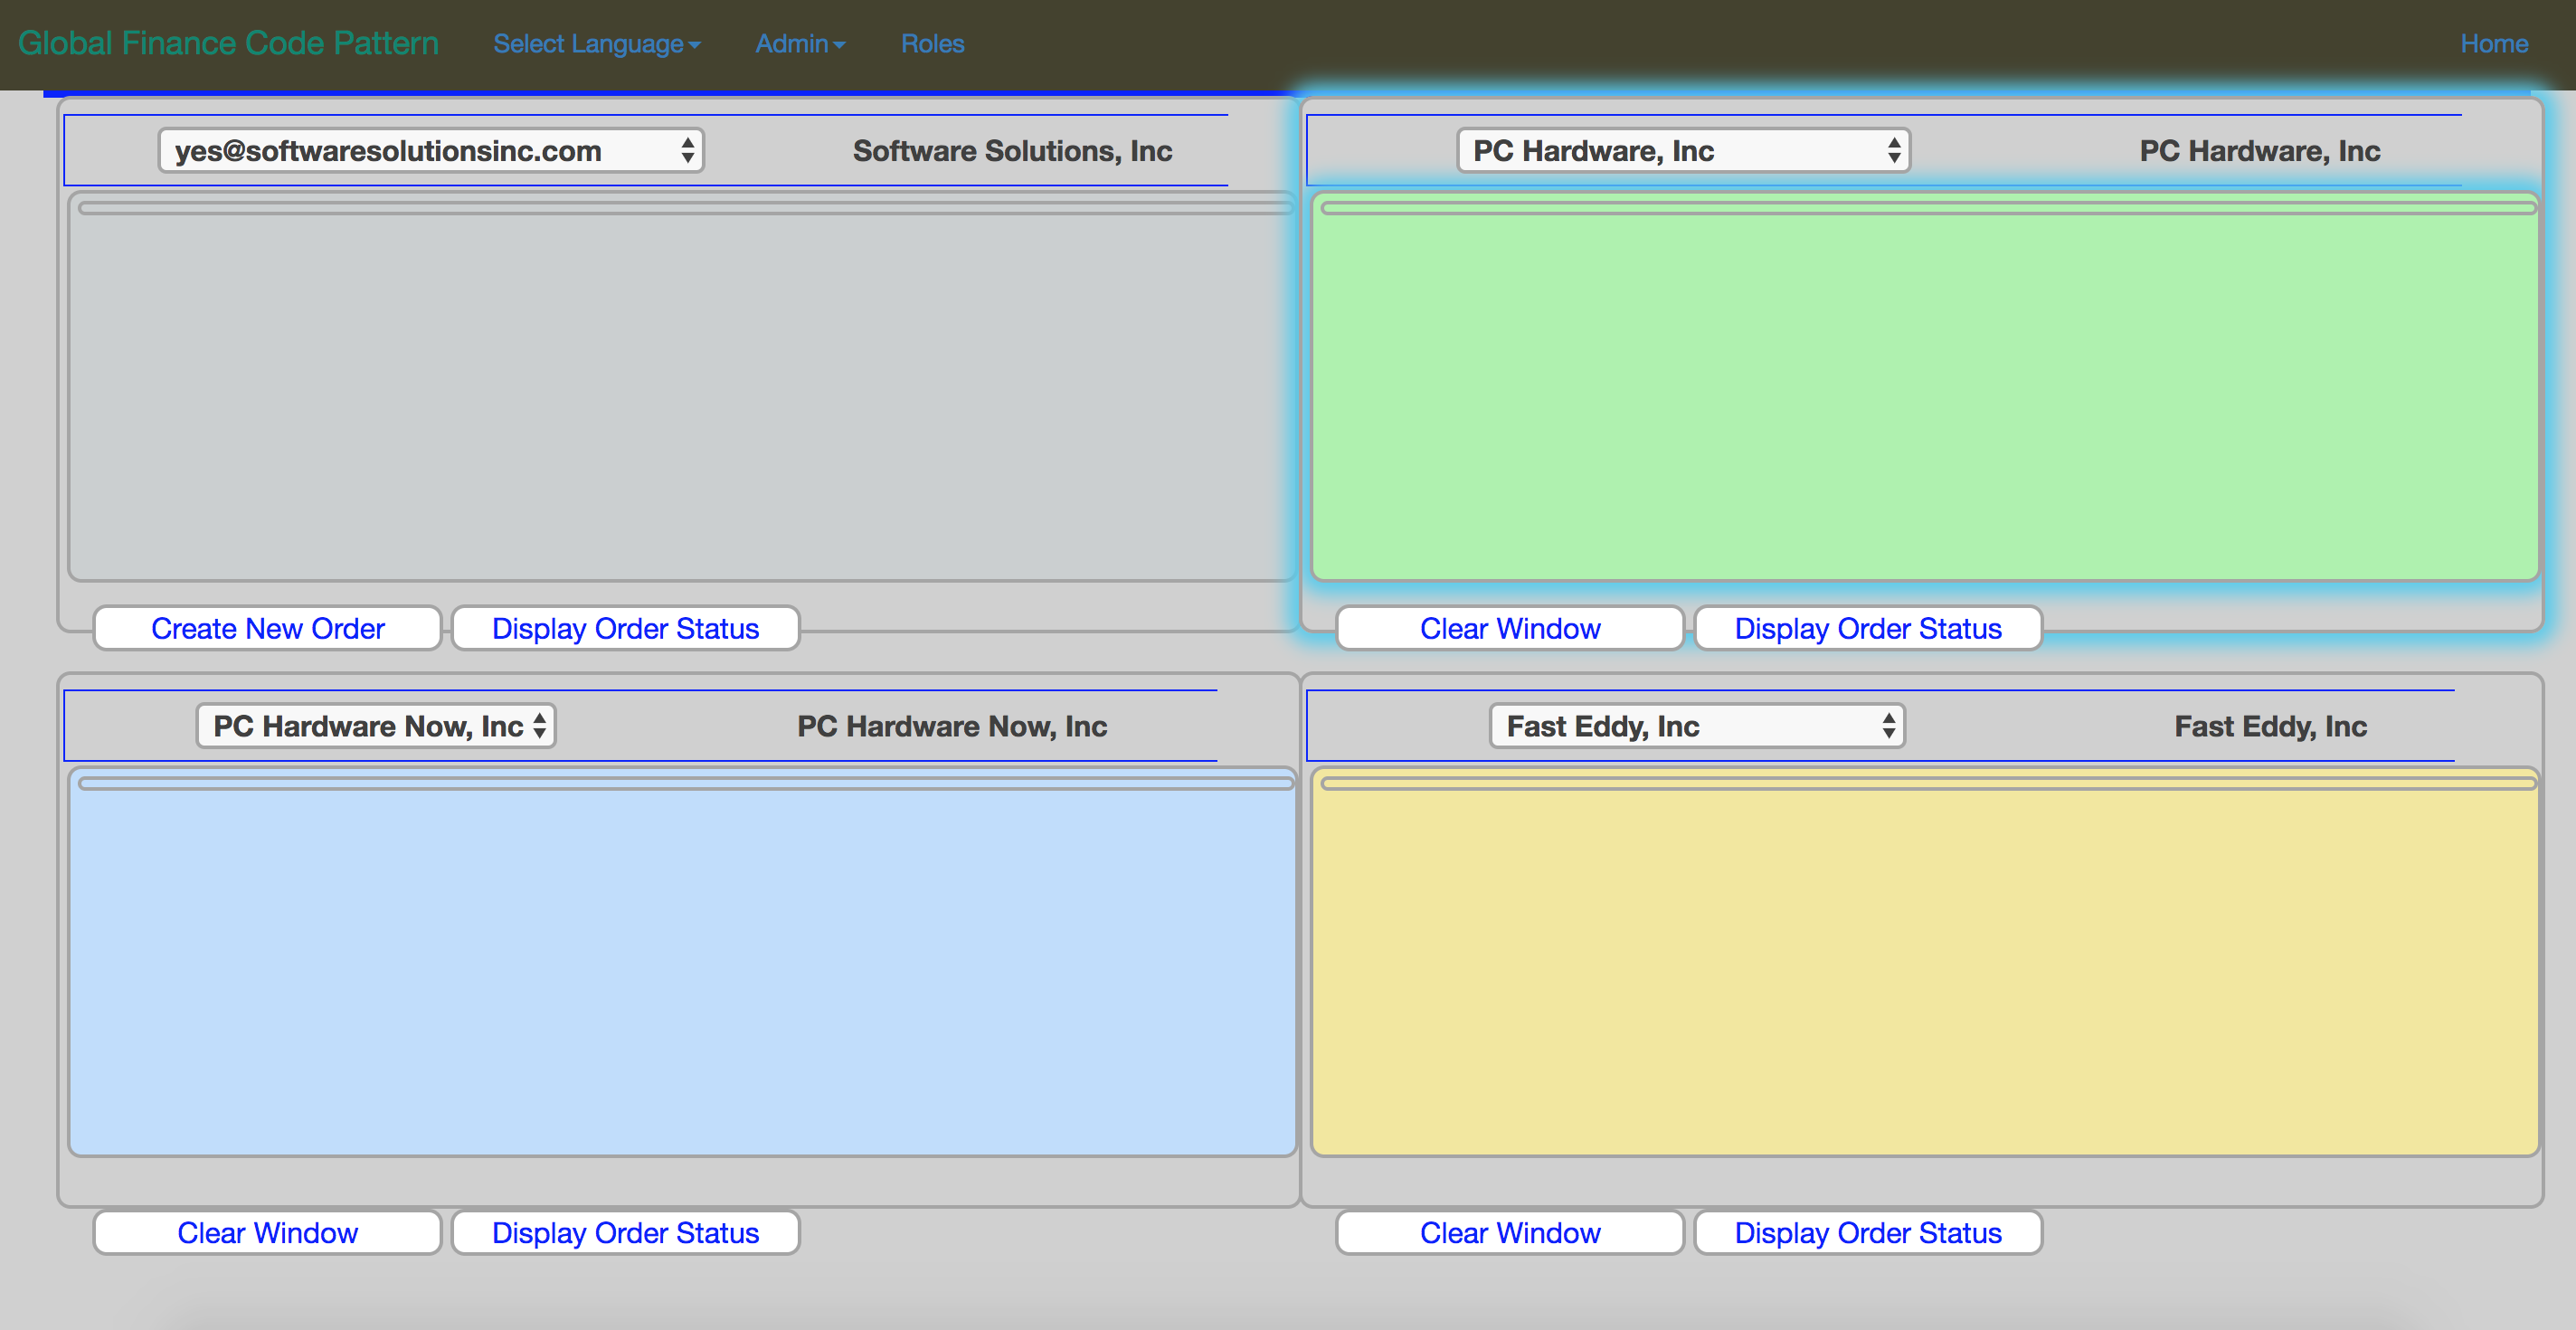The height and width of the screenshot is (1330, 2576).
Task: Click inside the yellow Fast Eddy message area
Action: coord(1924,970)
